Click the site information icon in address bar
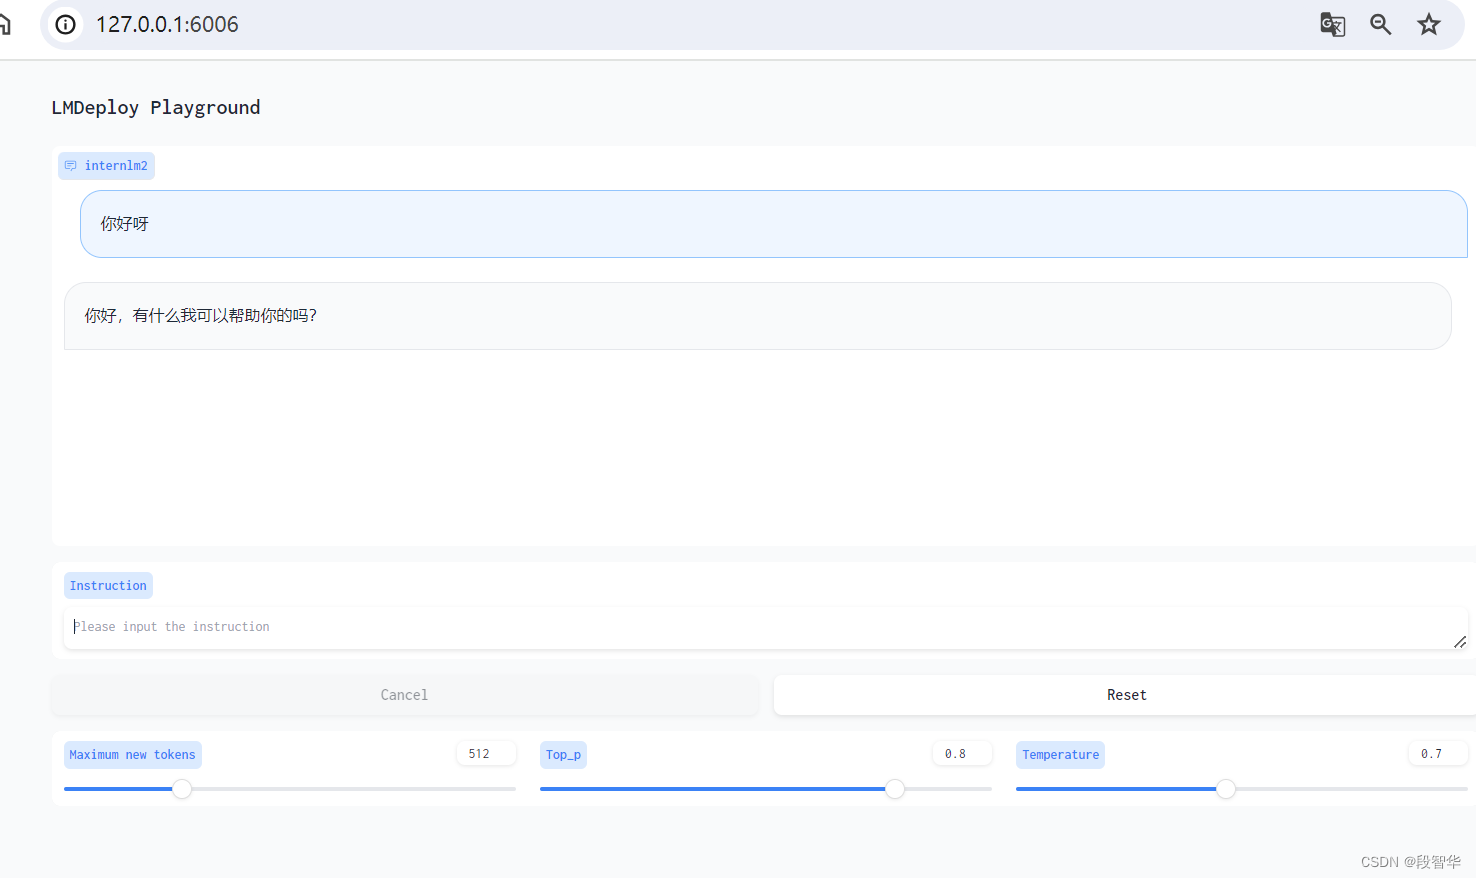This screenshot has height=878, width=1476. pos(66,24)
